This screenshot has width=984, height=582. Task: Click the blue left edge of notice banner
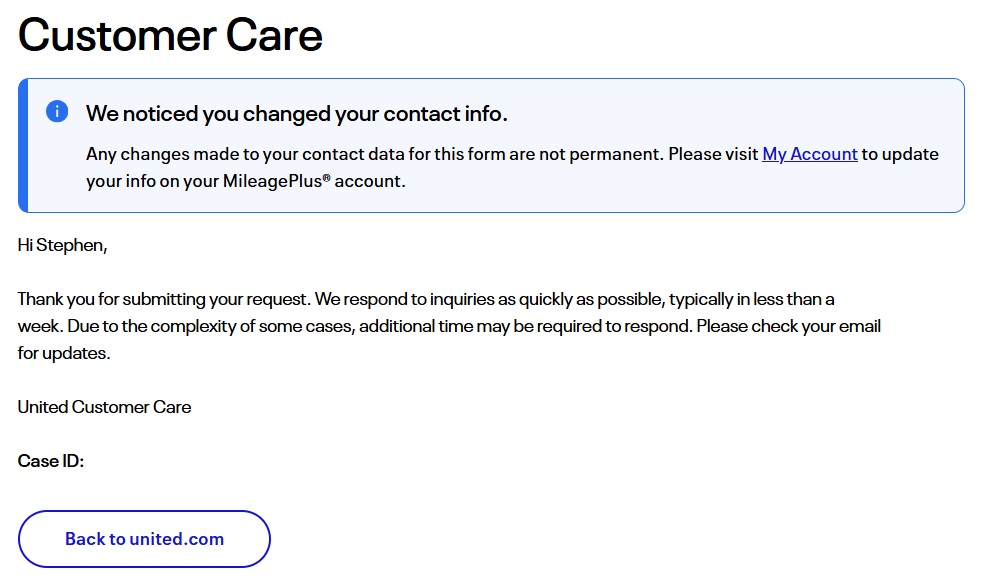coord(23,145)
